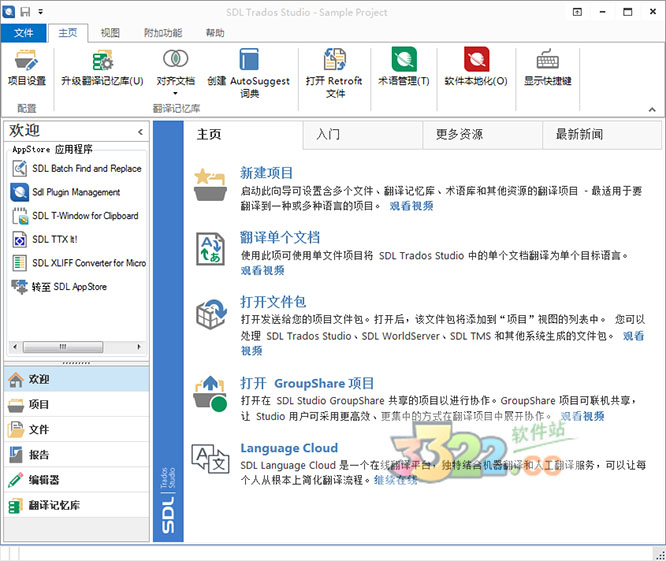
Task: Click the Language Cloud heading link
Action: pyautogui.click(x=289, y=448)
